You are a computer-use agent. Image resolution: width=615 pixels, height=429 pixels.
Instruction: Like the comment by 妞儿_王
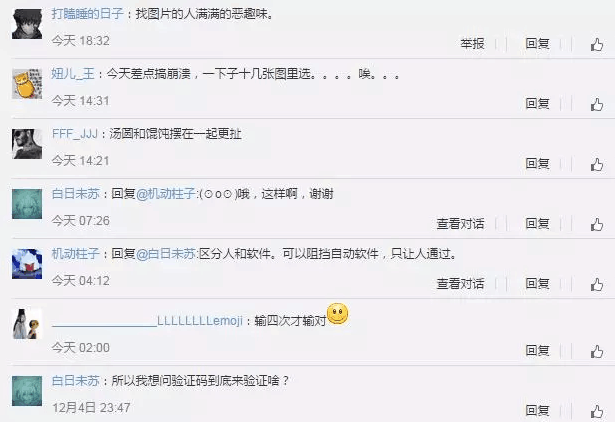pyautogui.click(x=597, y=104)
